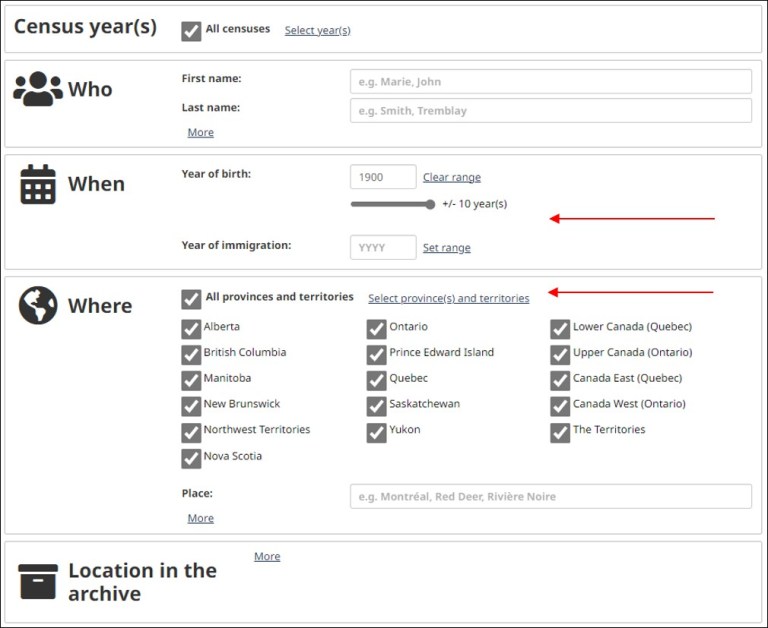Deselect the Quebec checkbox

pos(376,381)
